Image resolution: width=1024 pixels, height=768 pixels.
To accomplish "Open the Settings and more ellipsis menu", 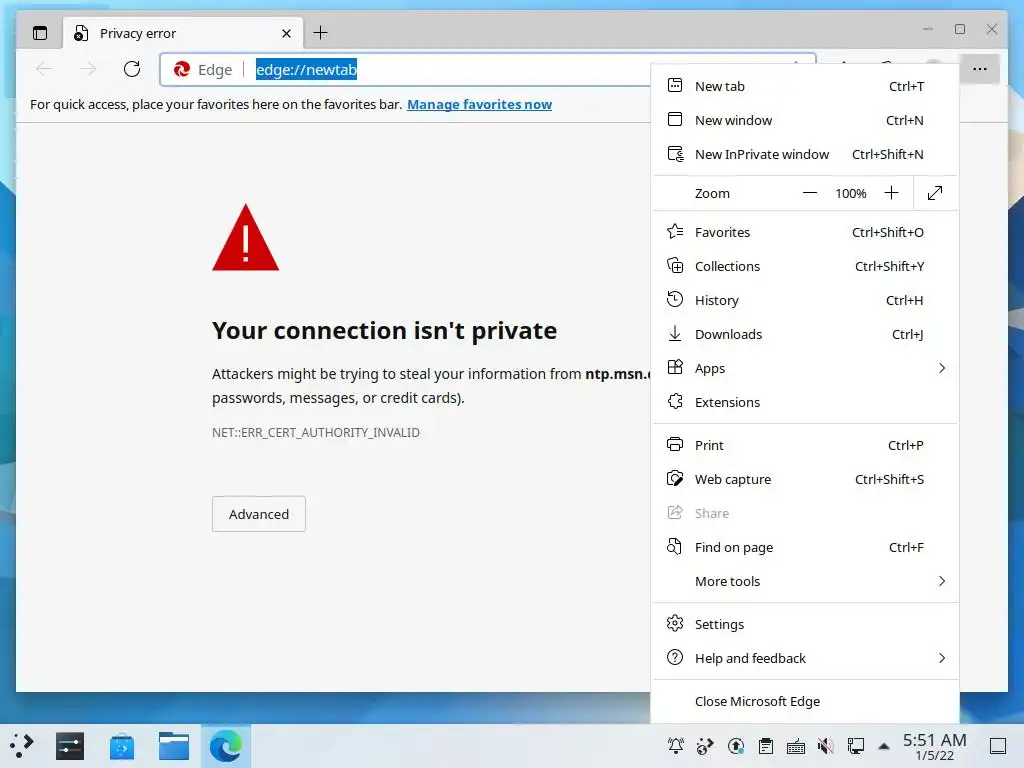I will 980,69.
